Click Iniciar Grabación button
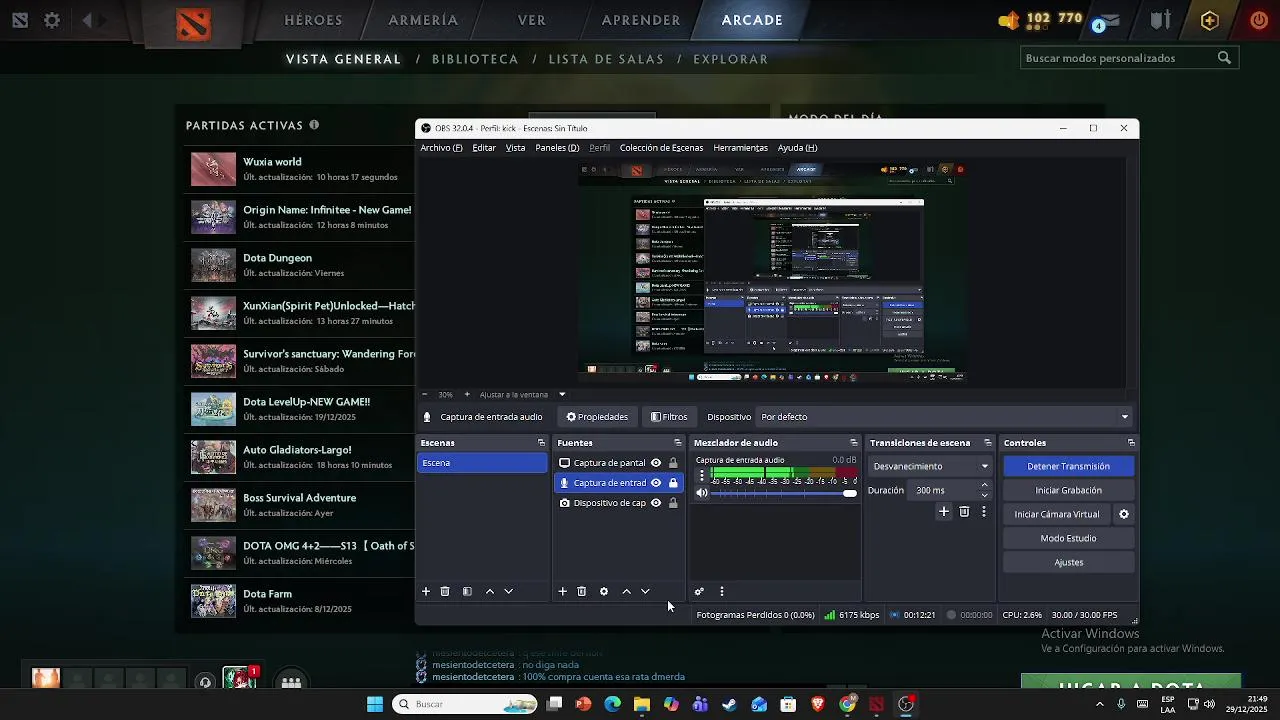The width and height of the screenshot is (1280, 720). (x=1068, y=490)
